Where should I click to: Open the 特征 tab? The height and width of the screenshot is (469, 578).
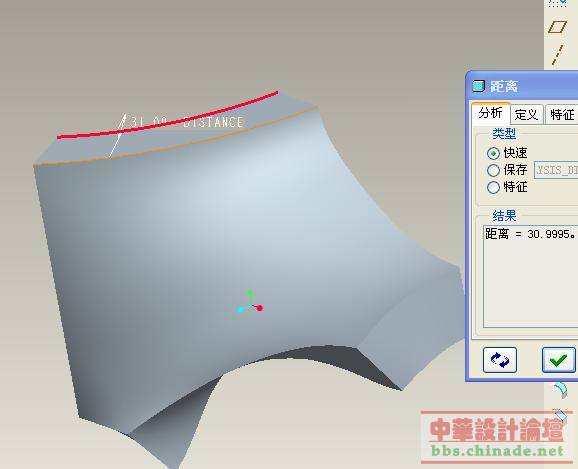coord(561,114)
